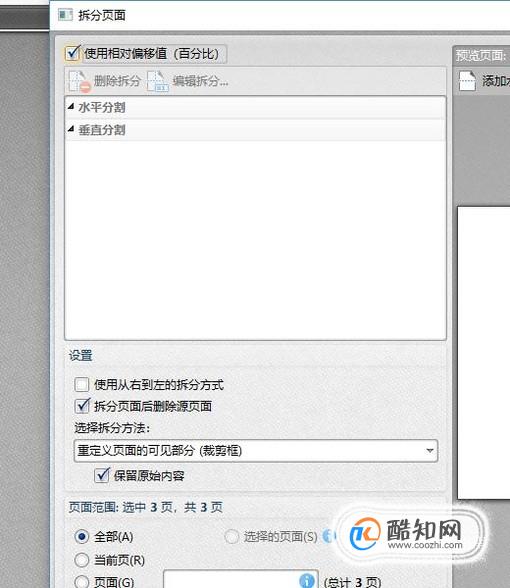The width and height of the screenshot is (510, 588).
Task: Toggle 使用相对偏移值 (百分比) checkbox
Action: 72,53
